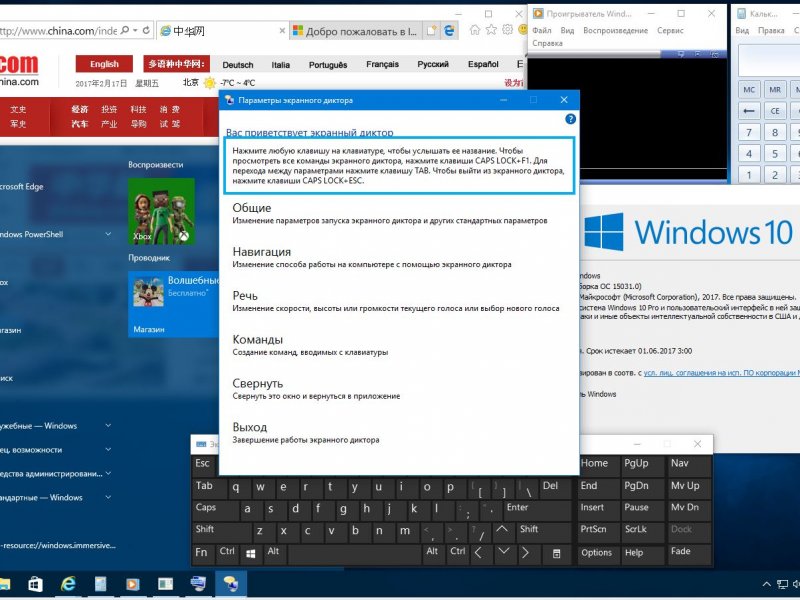Screen dimensions: 800x600
Task: Expand the Средства администрирования group
Action: click(x=108, y=473)
